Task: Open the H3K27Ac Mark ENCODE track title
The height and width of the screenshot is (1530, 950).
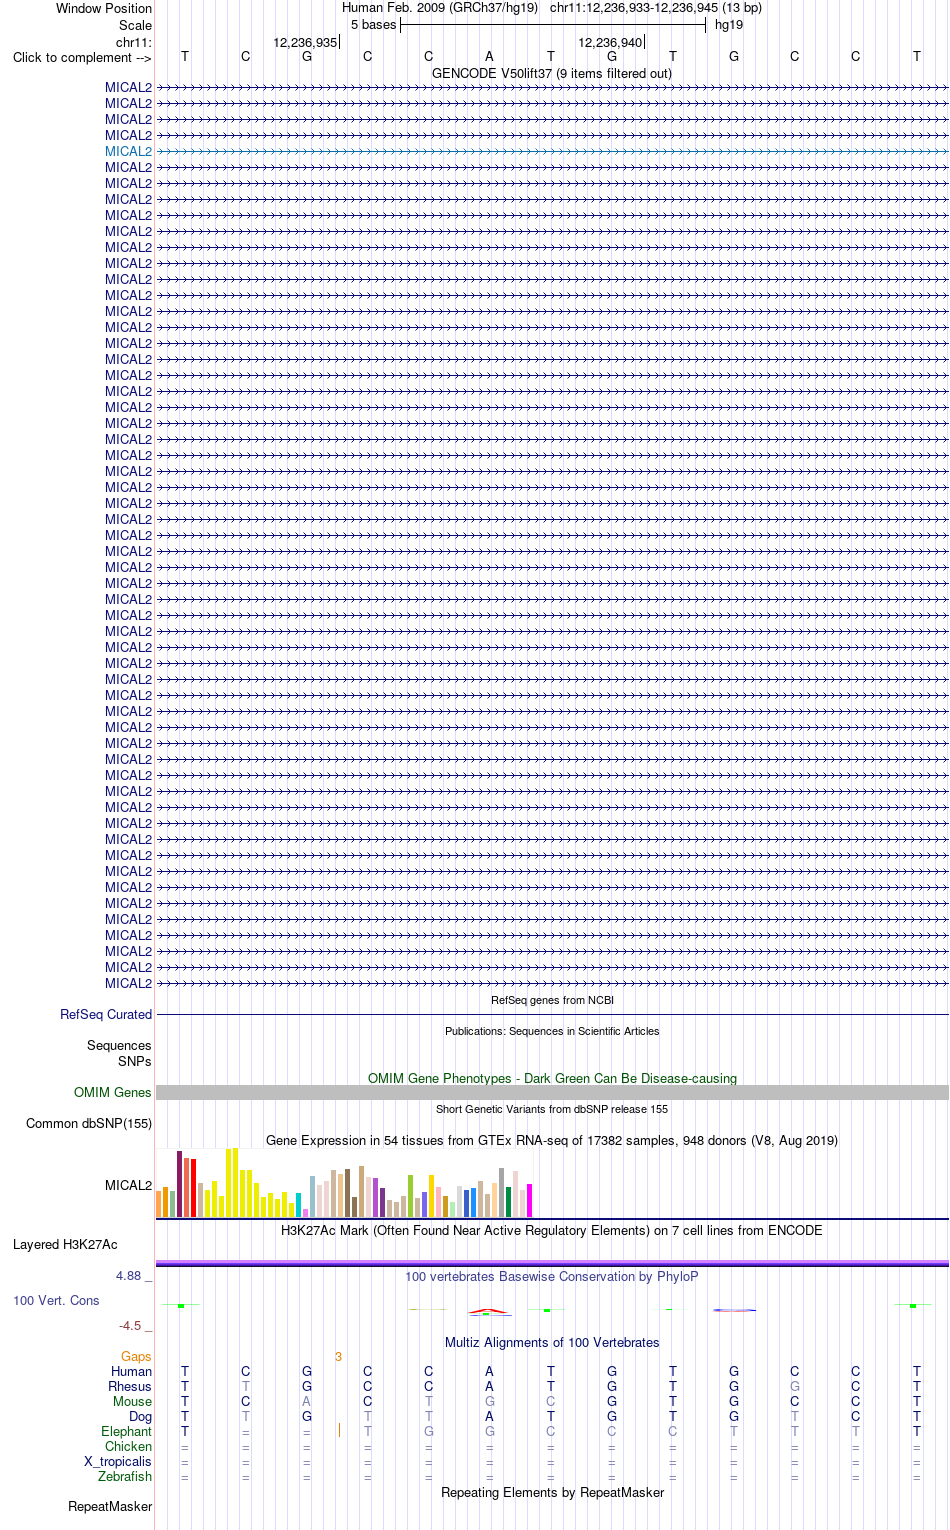Action: (552, 1230)
